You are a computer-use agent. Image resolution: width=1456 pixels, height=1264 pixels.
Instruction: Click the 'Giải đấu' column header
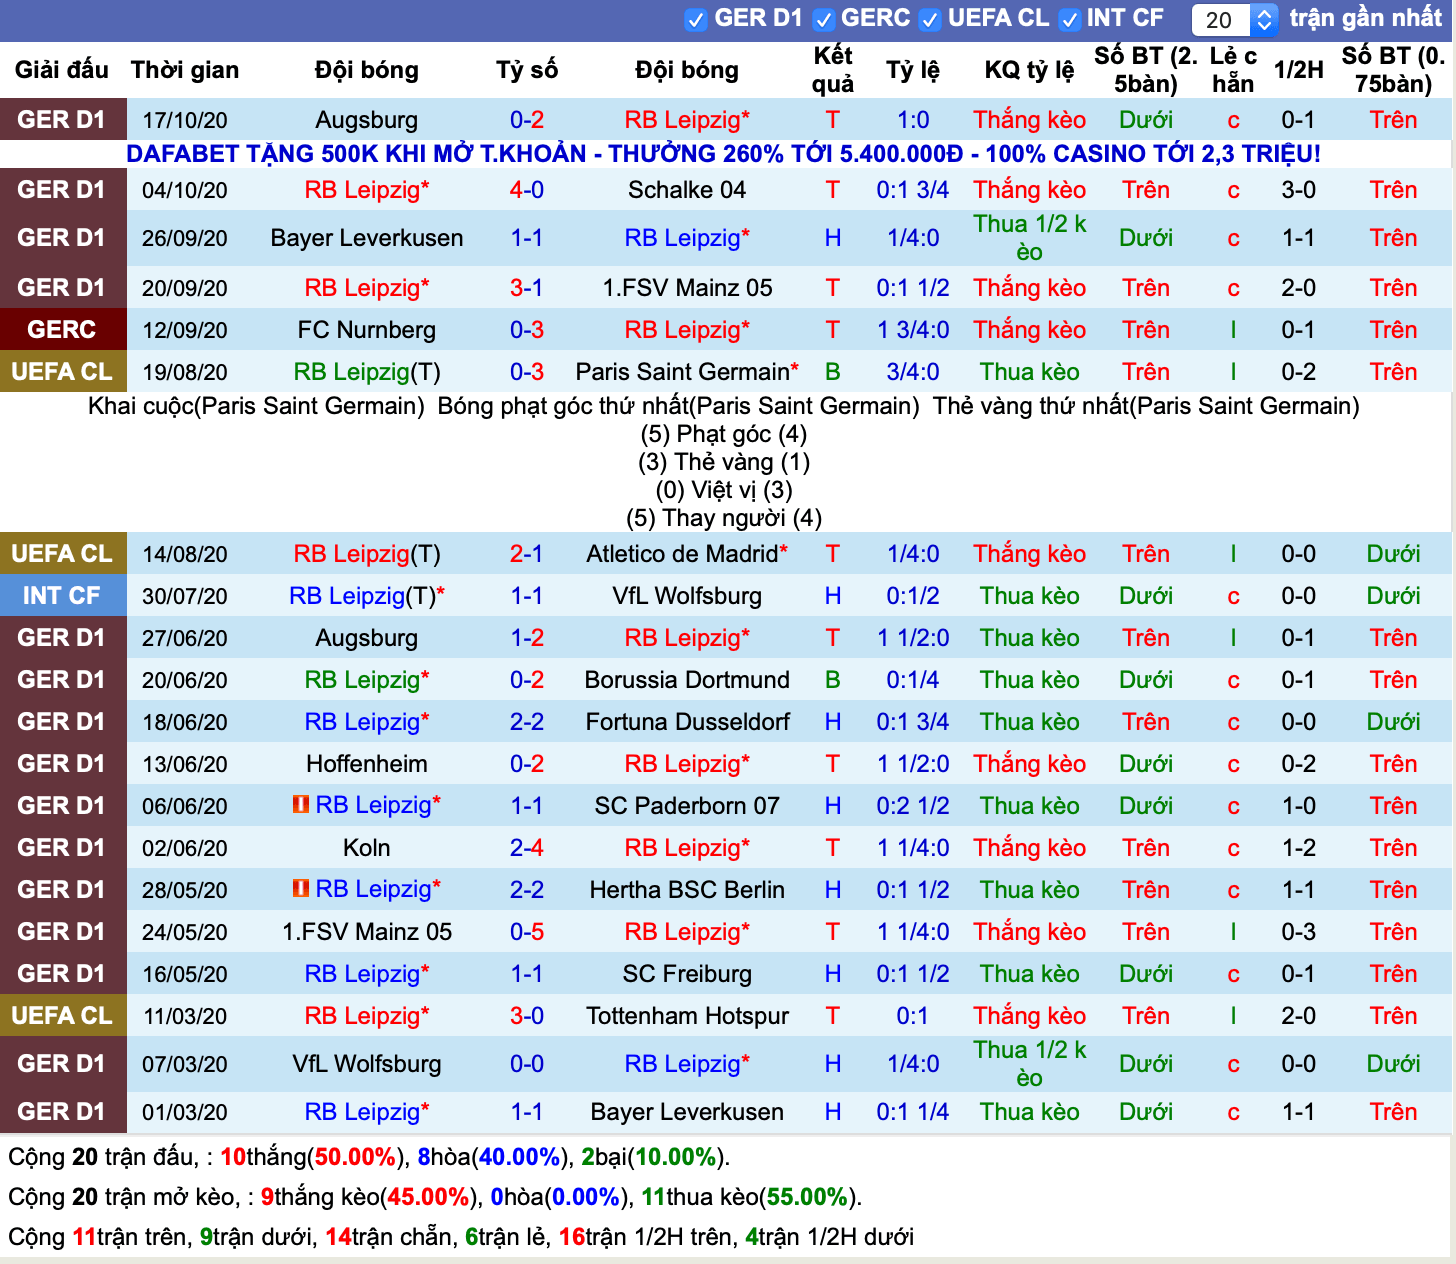click(62, 70)
